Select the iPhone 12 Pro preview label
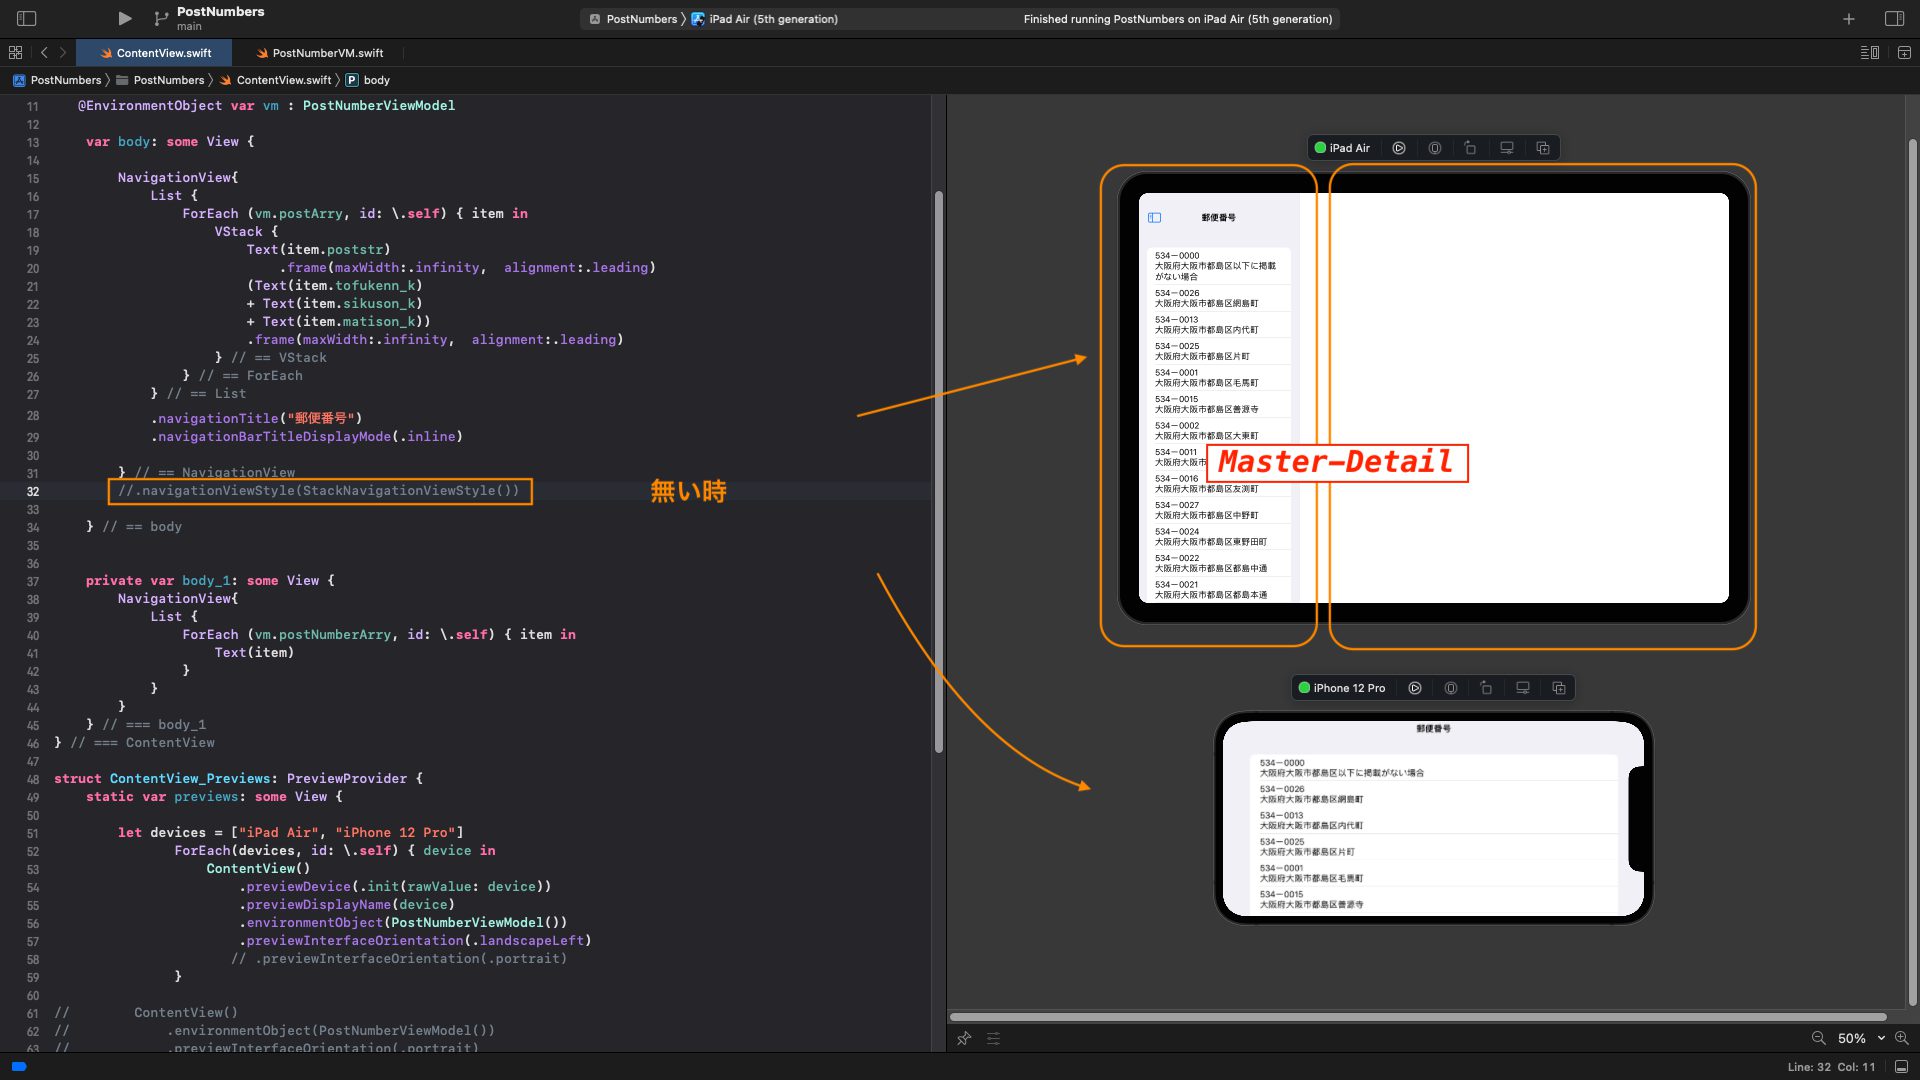1920x1080 pixels. coord(1342,688)
